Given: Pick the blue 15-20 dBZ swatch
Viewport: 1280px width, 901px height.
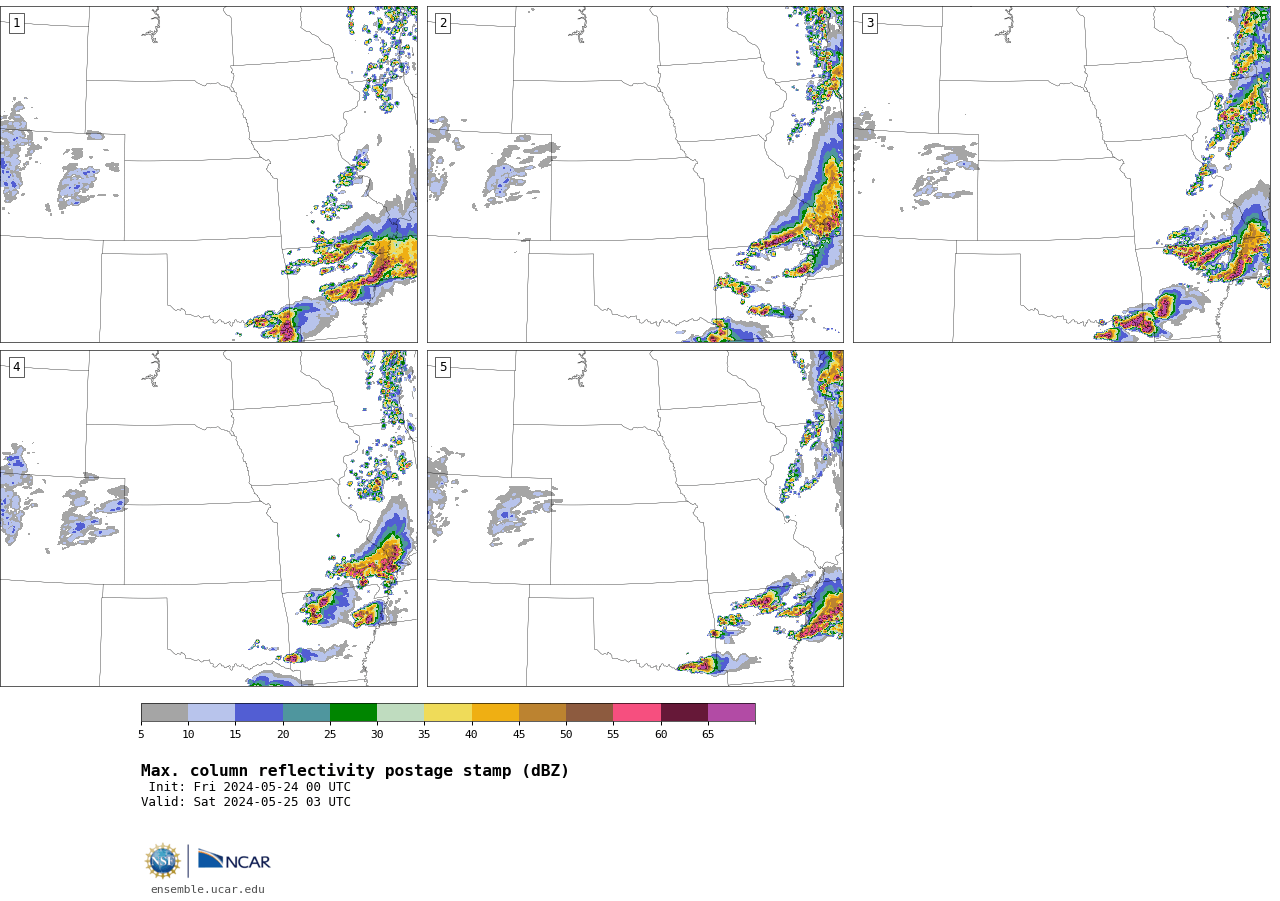Looking at the screenshot, I should (x=259, y=713).
